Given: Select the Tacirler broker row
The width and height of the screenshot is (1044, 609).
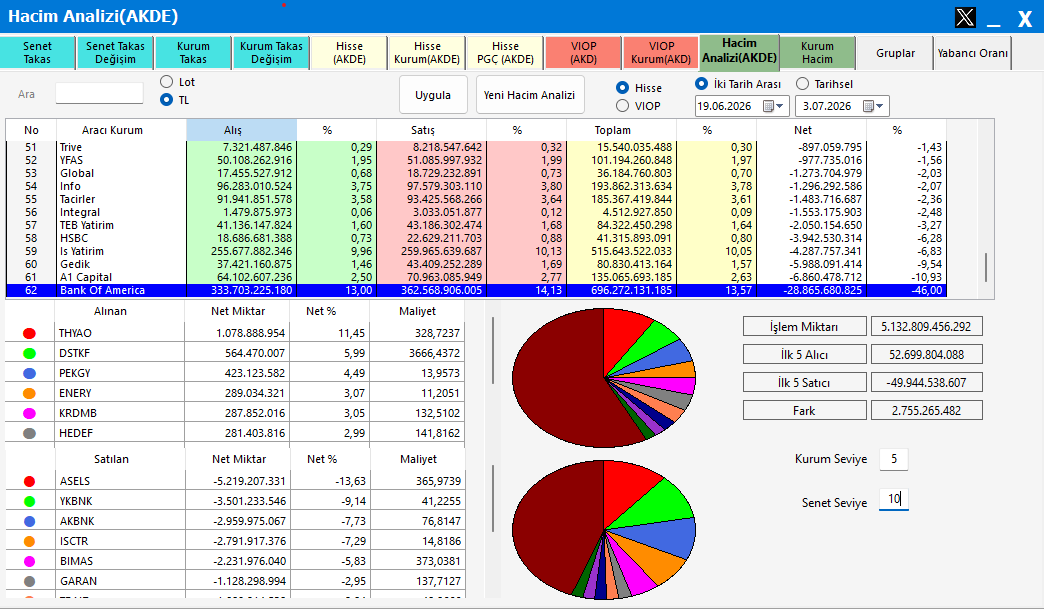Looking at the screenshot, I should click(x=476, y=199).
